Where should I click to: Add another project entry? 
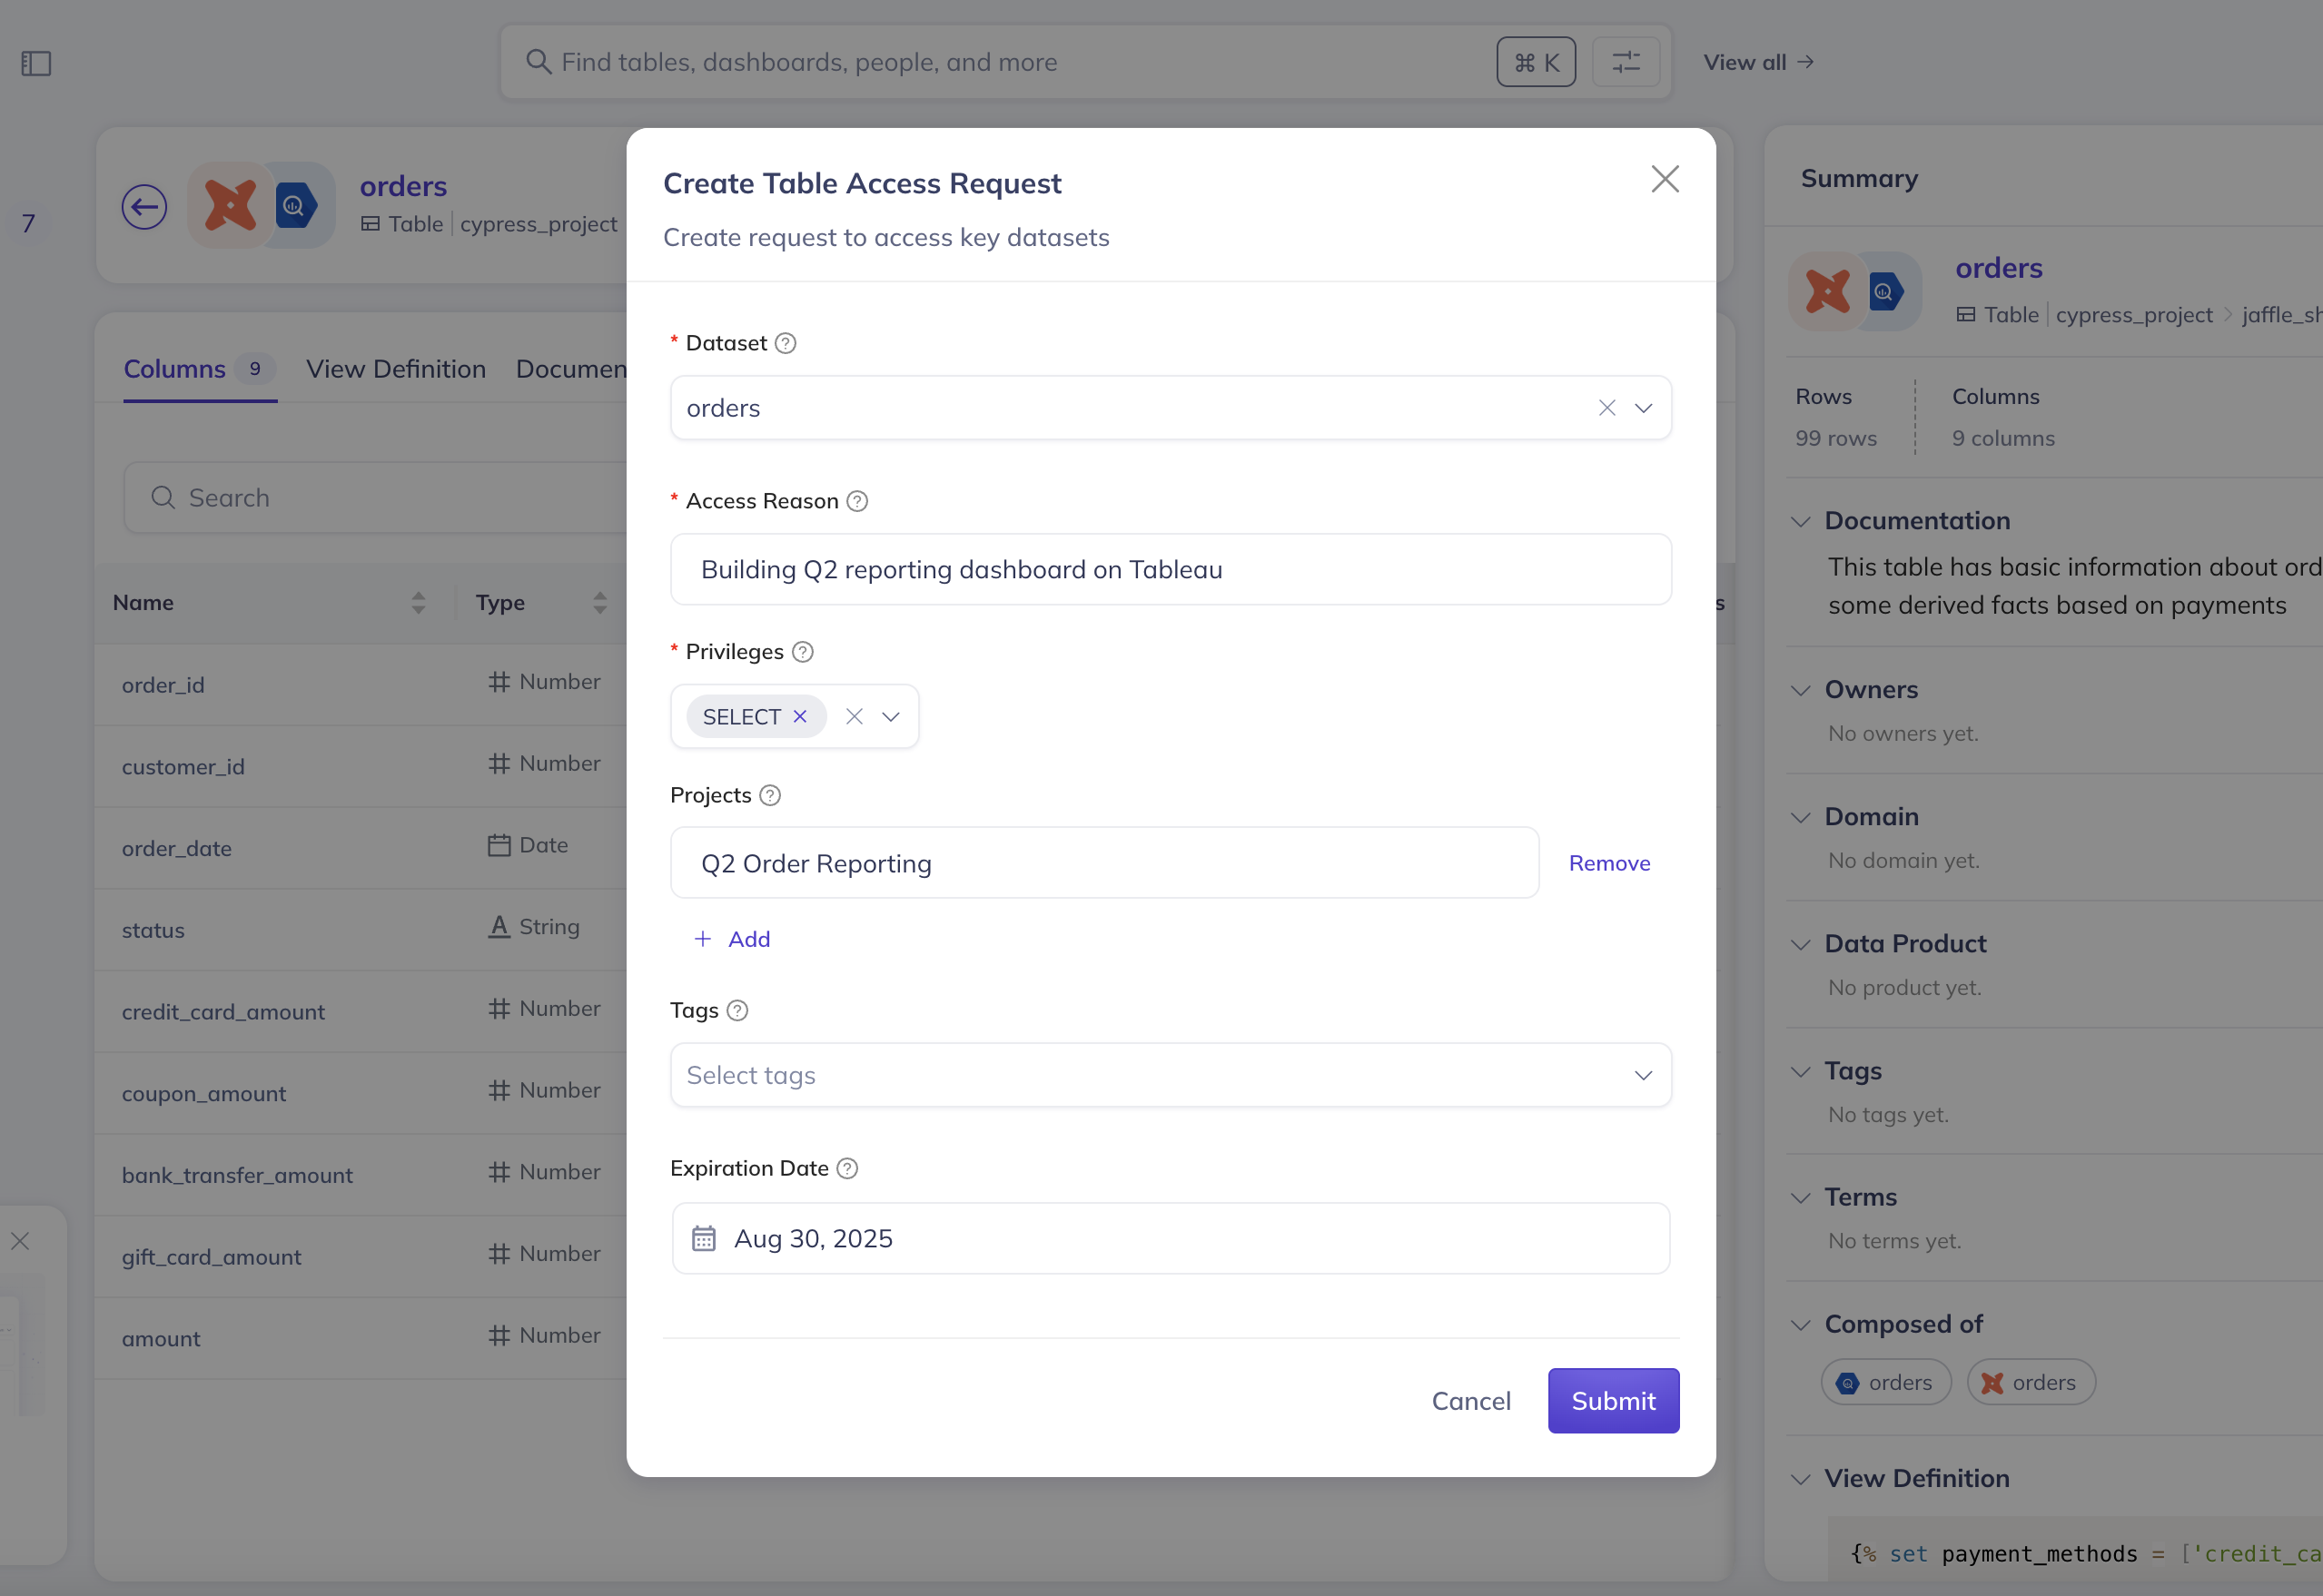coord(732,939)
